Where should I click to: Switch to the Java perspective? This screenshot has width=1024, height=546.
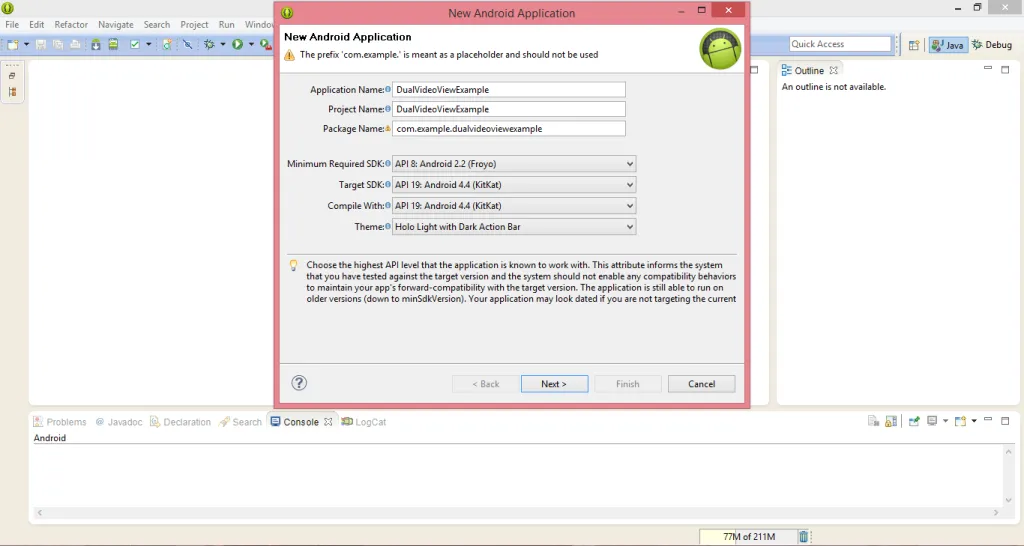948,44
